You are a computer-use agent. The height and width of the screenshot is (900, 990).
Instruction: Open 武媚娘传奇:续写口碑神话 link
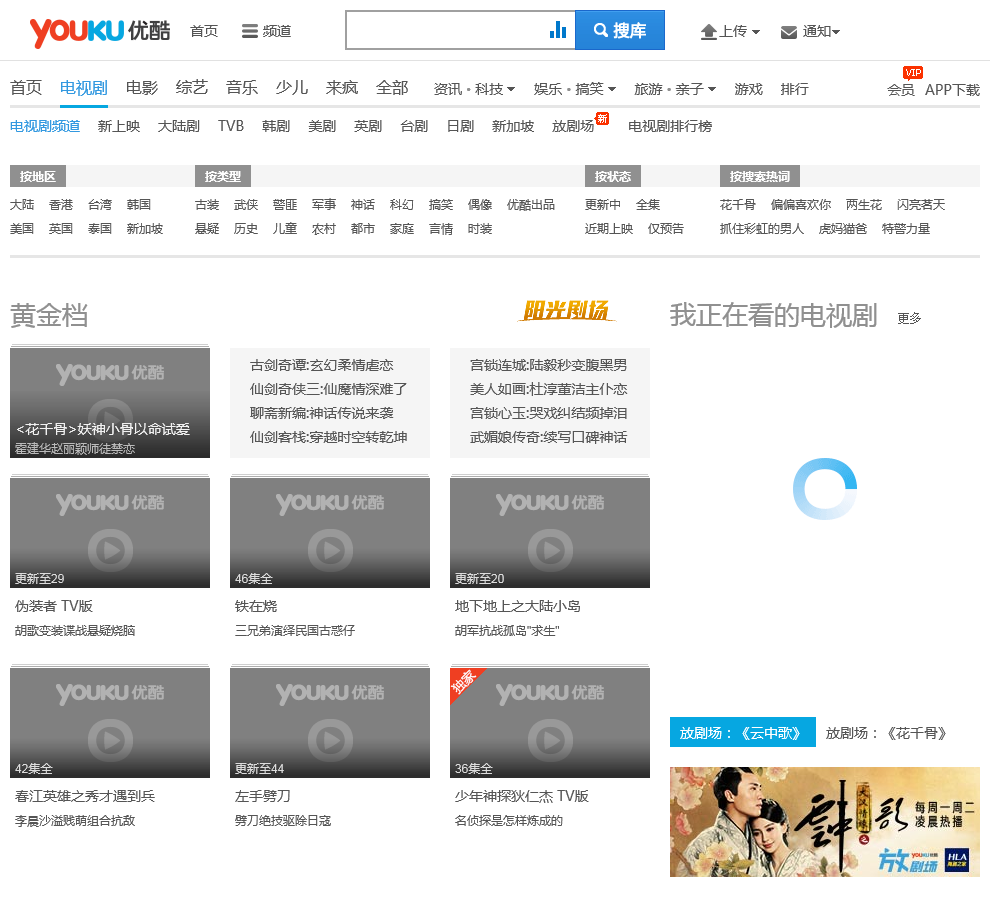[x=548, y=437]
